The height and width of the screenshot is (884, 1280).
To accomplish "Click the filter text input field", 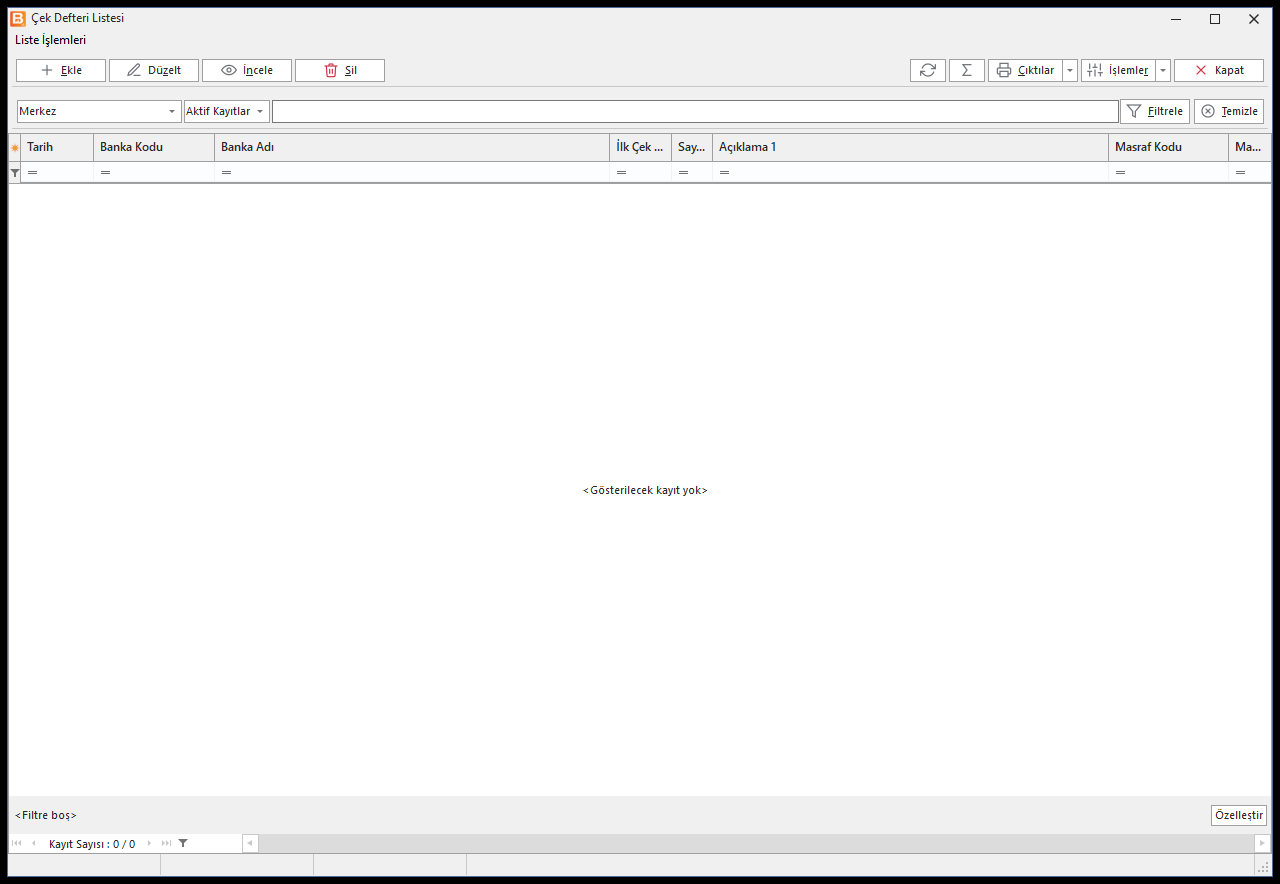I will pyautogui.click(x=695, y=111).
